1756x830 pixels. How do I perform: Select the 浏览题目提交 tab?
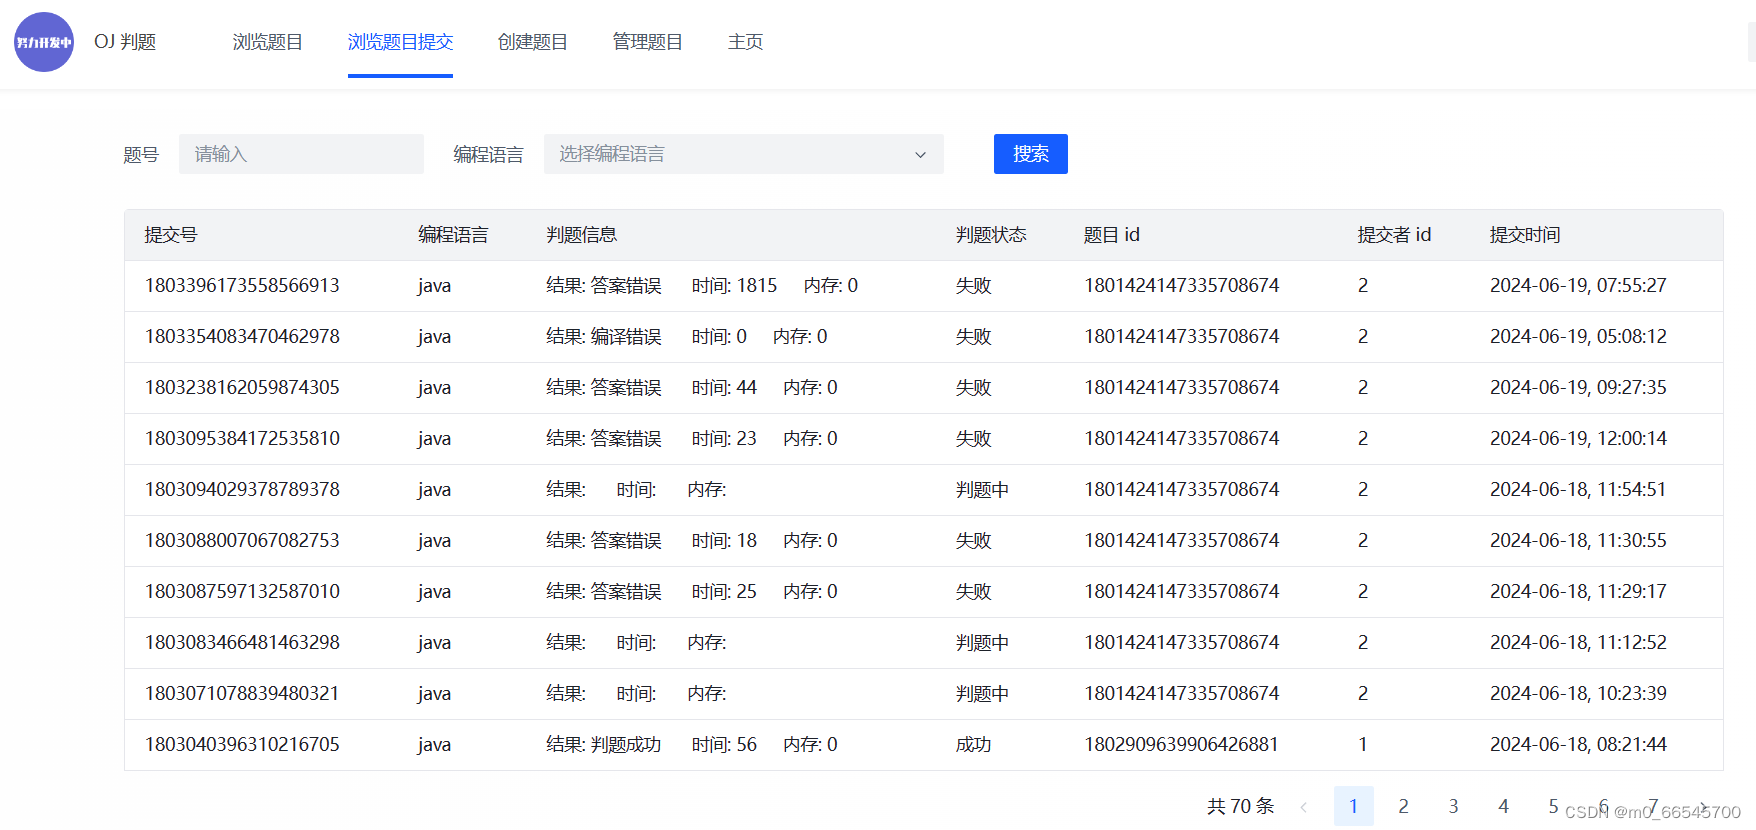pos(400,42)
